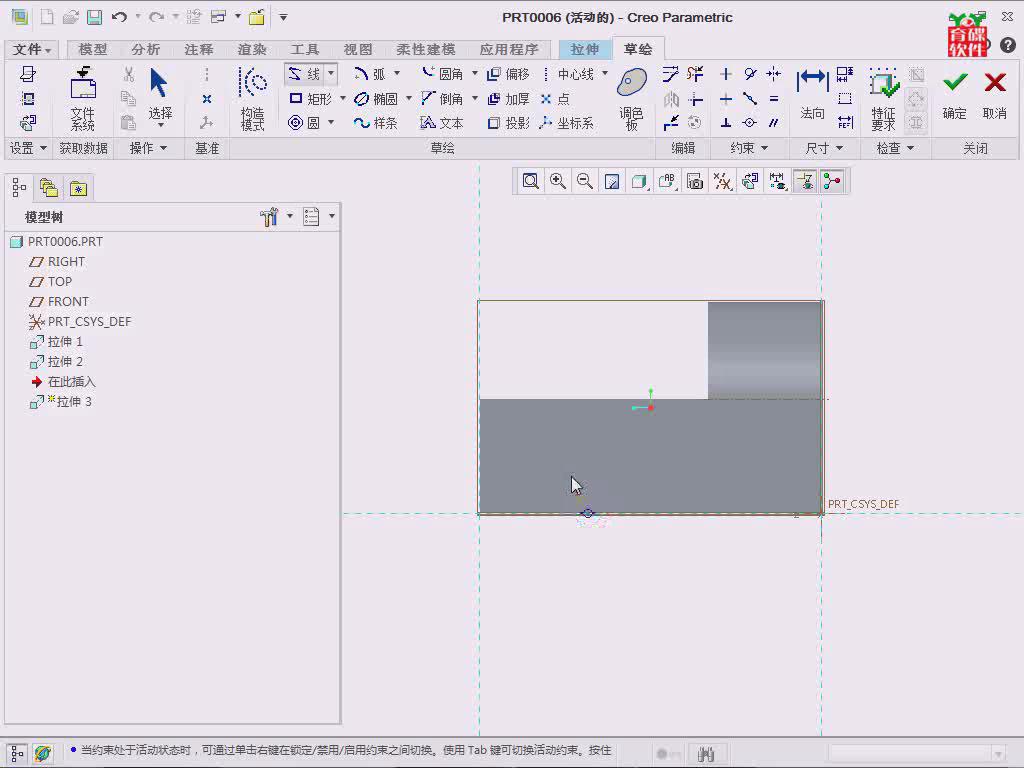
Task: Switch to the 分析 tab
Action: coord(146,49)
